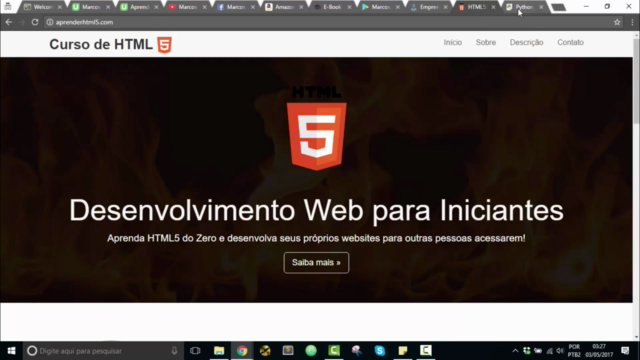Image resolution: width=640 pixels, height=360 pixels.
Task: Open the Descrição nav link
Action: [x=526, y=42]
